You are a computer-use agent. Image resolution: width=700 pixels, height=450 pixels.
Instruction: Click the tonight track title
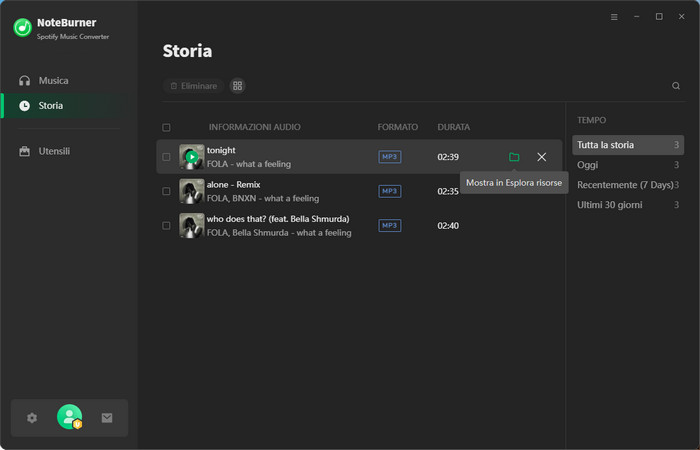coord(221,150)
